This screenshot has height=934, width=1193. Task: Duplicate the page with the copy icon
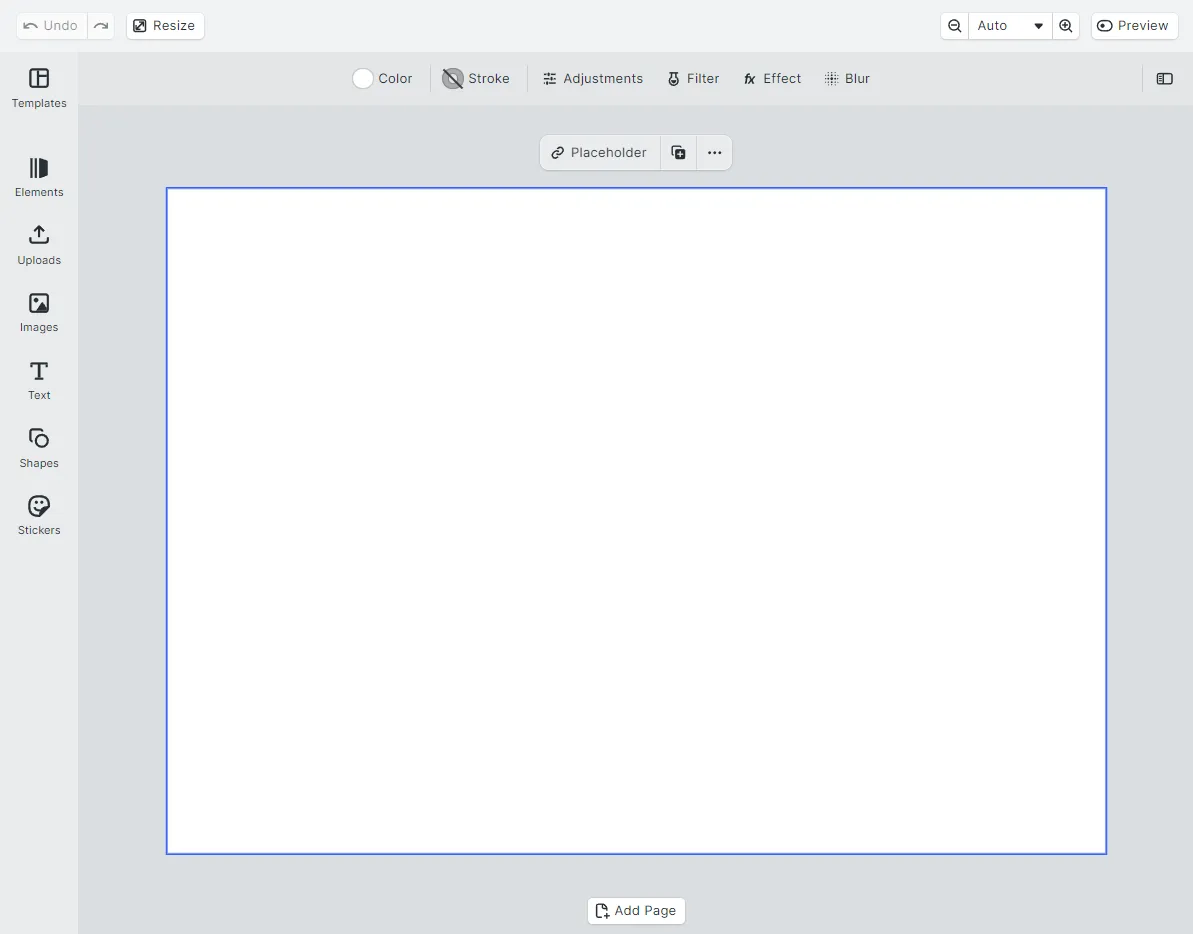[678, 153]
